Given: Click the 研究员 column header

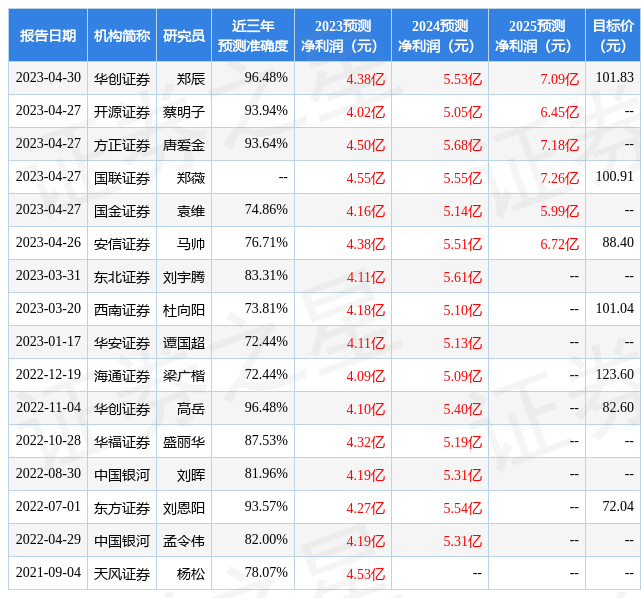Looking at the screenshot, I should click(x=184, y=36).
